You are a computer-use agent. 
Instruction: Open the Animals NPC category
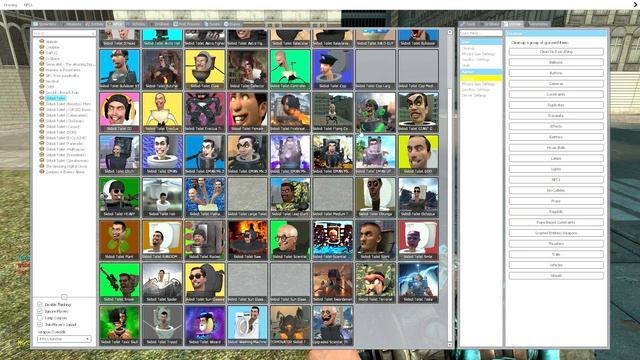[x=51, y=41]
